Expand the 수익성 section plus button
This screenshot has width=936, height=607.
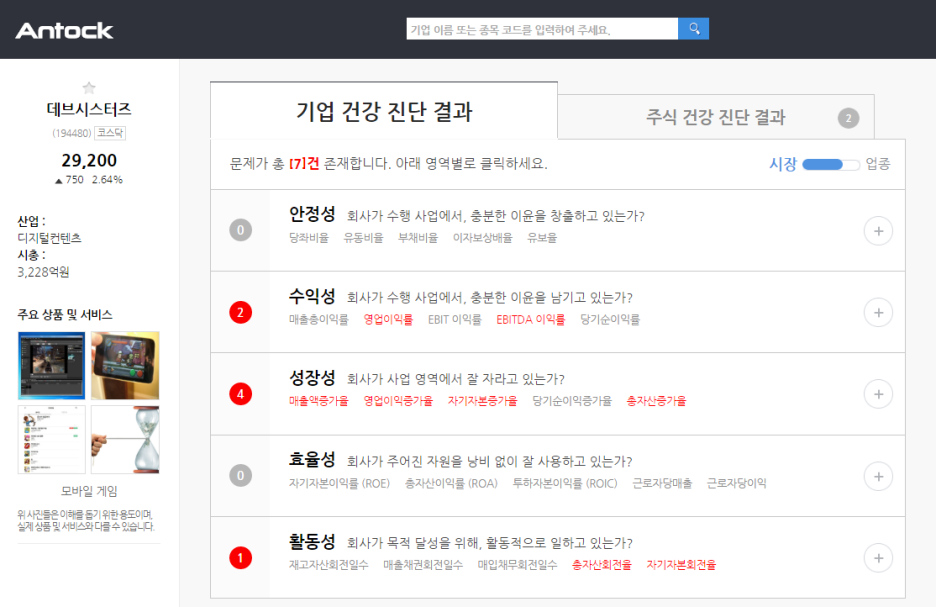tap(878, 313)
